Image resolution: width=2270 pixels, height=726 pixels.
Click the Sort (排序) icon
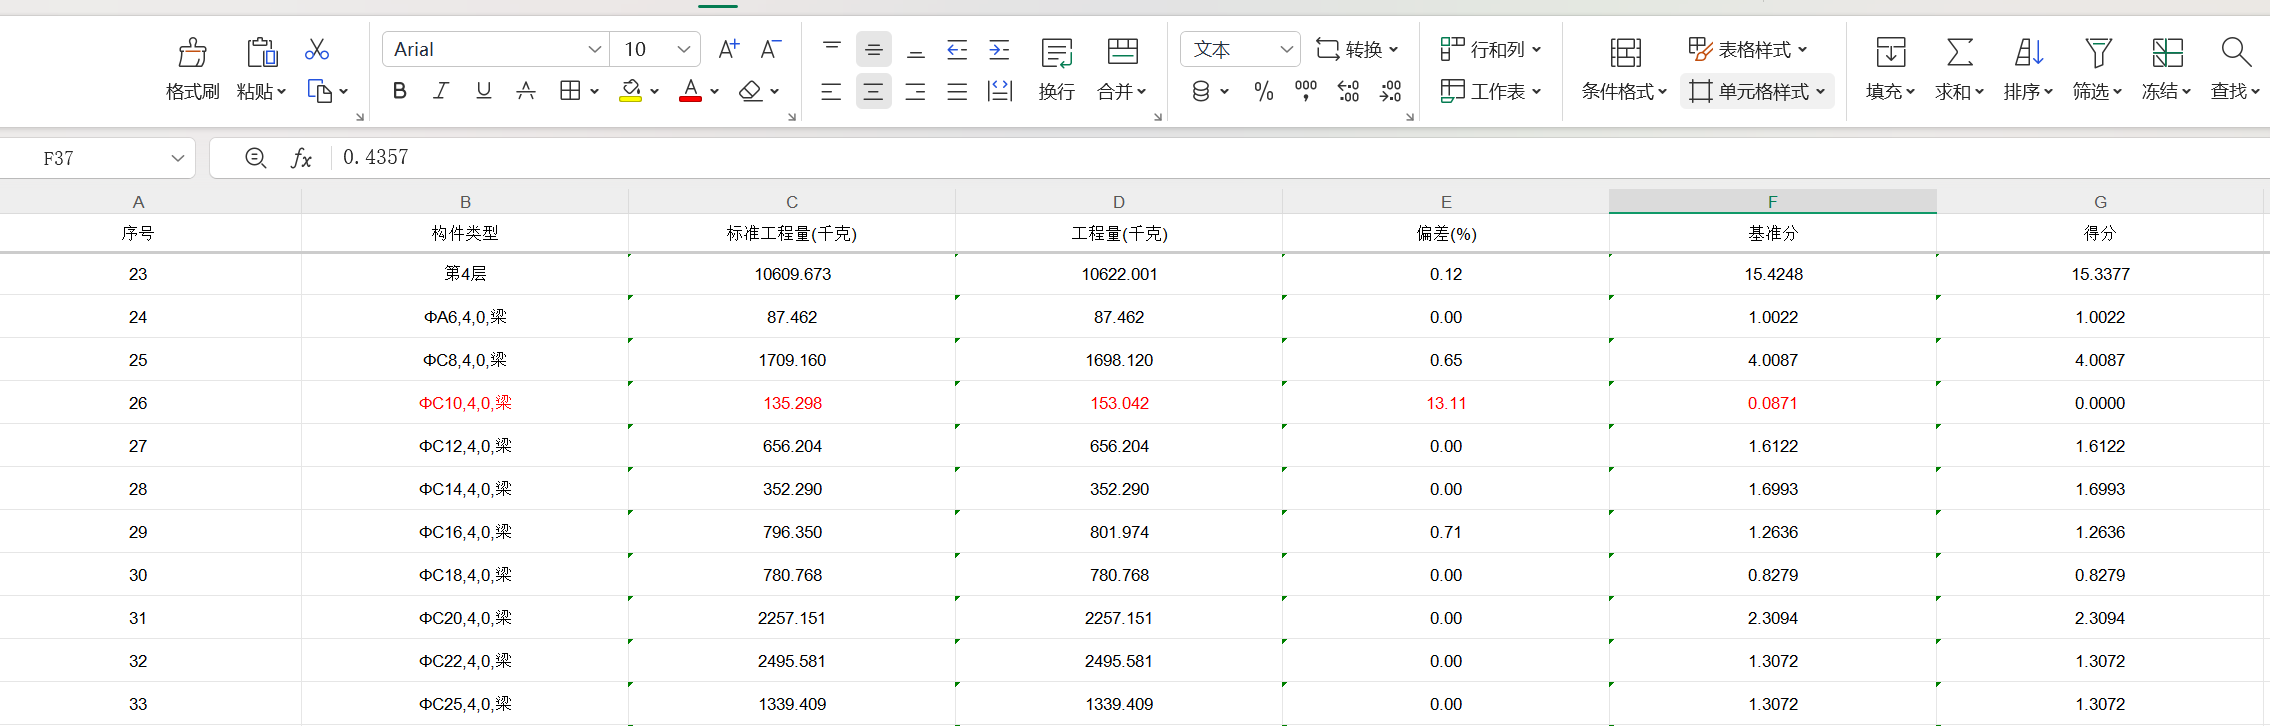(x=2029, y=52)
